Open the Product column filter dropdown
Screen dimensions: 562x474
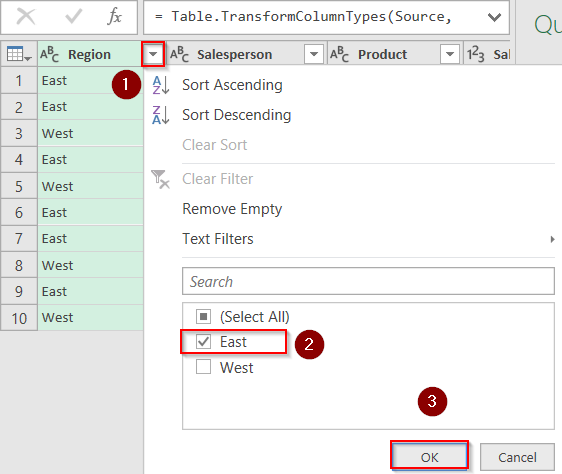click(x=450, y=54)
